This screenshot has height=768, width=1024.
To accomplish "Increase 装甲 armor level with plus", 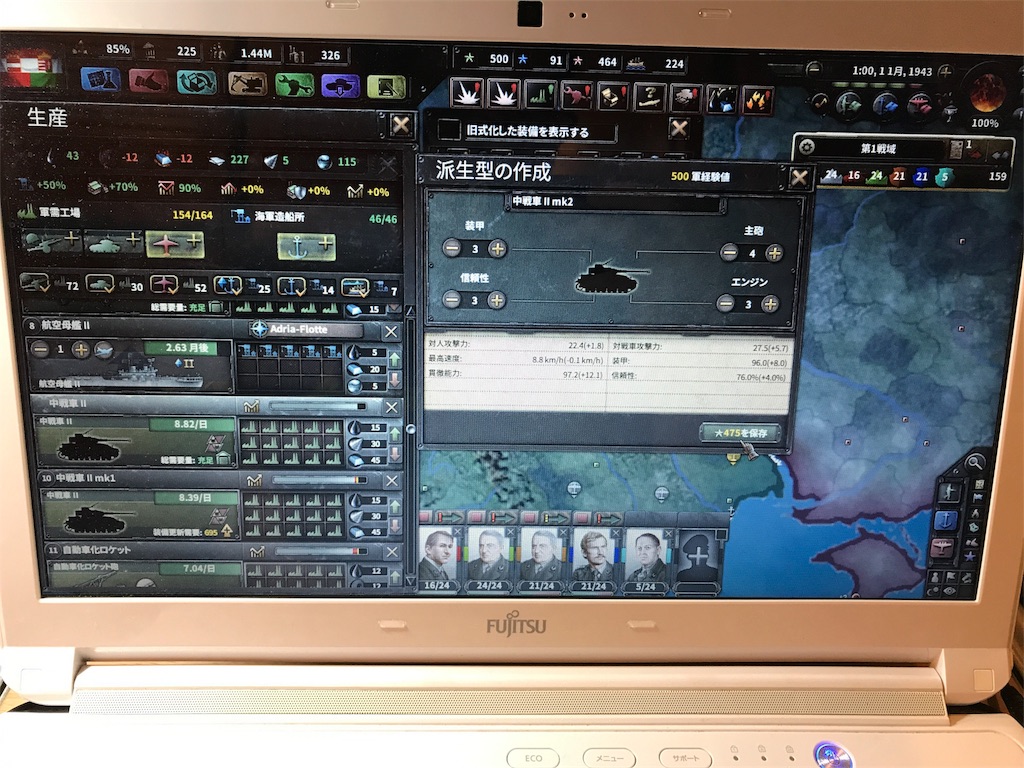I will pos(497,248).
